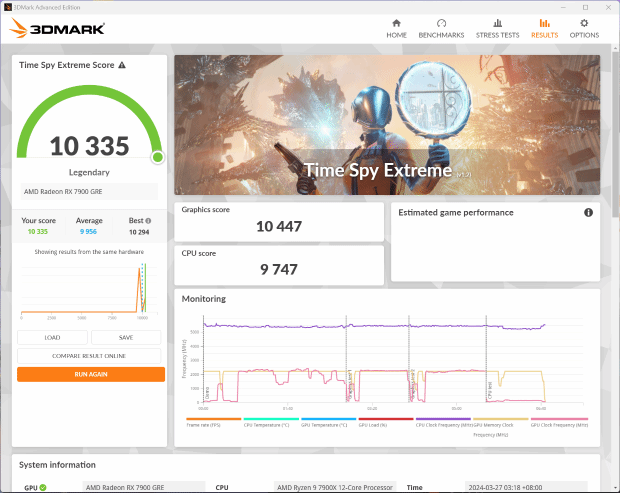Image resolution: width=620 pixels, height=493 pixels.
Task: Click the time value 2024-03-27 03:18
Action: point(505,487)
